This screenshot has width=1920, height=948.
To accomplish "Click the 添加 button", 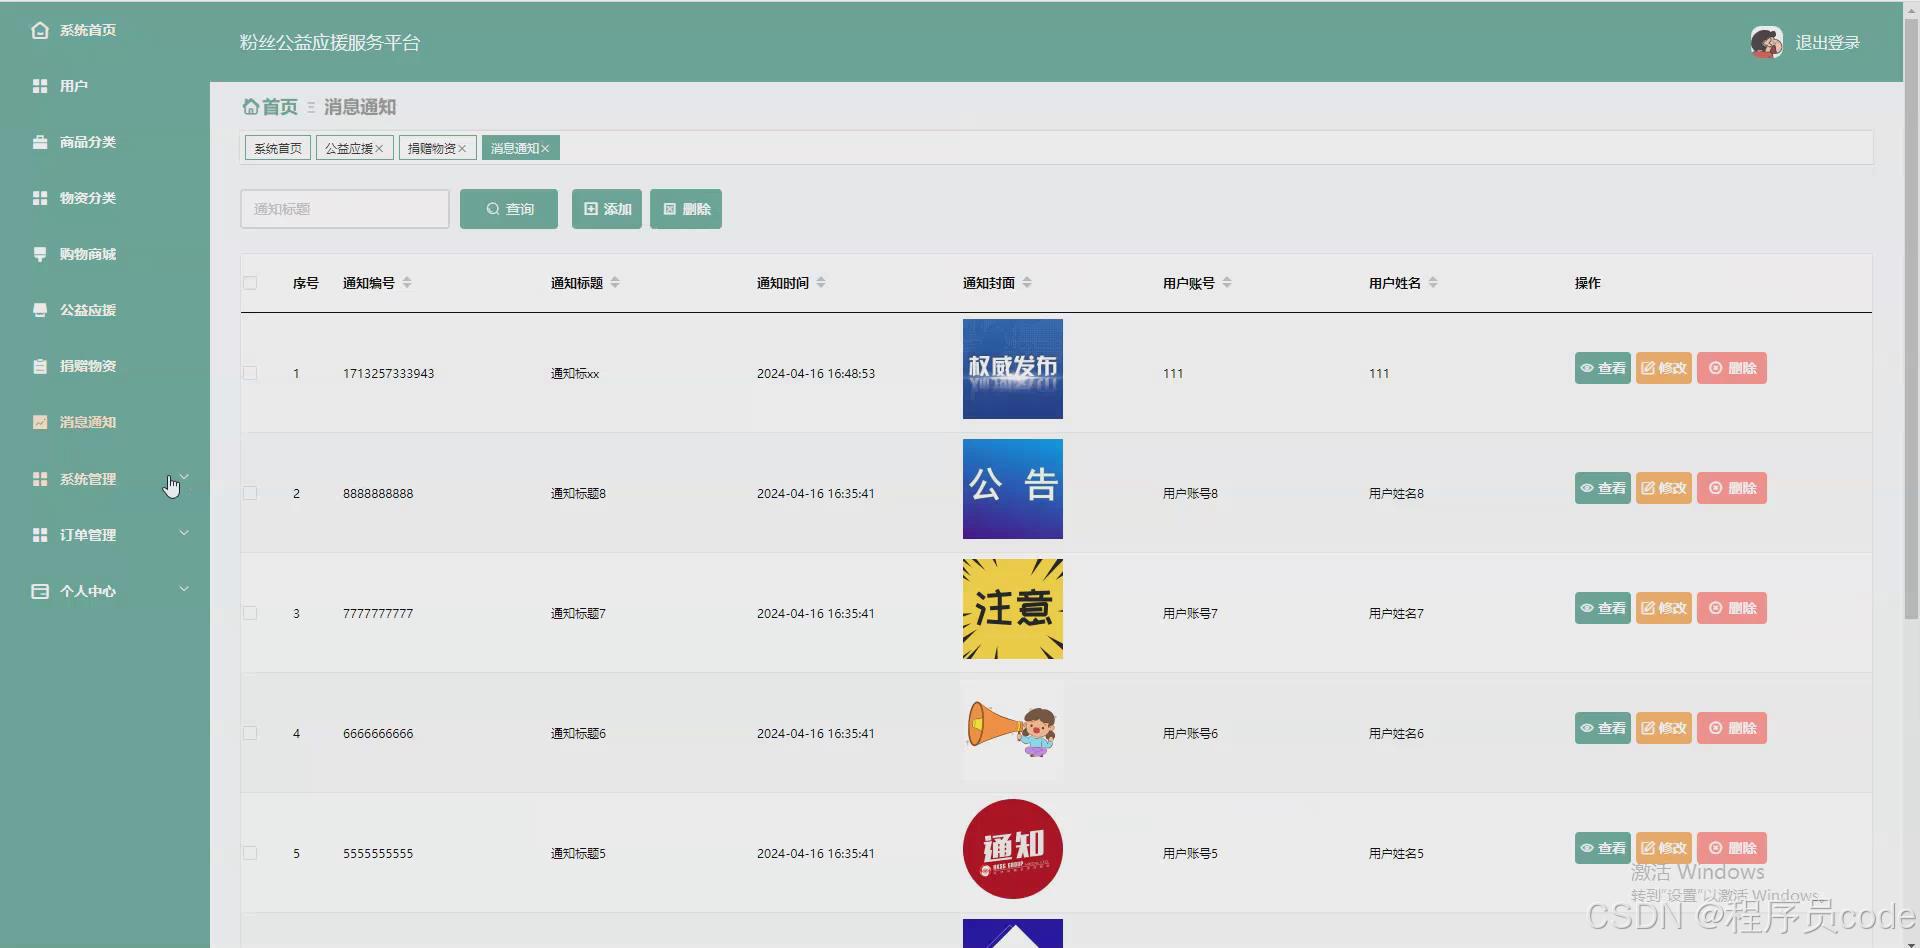I will tap(607, 209).
